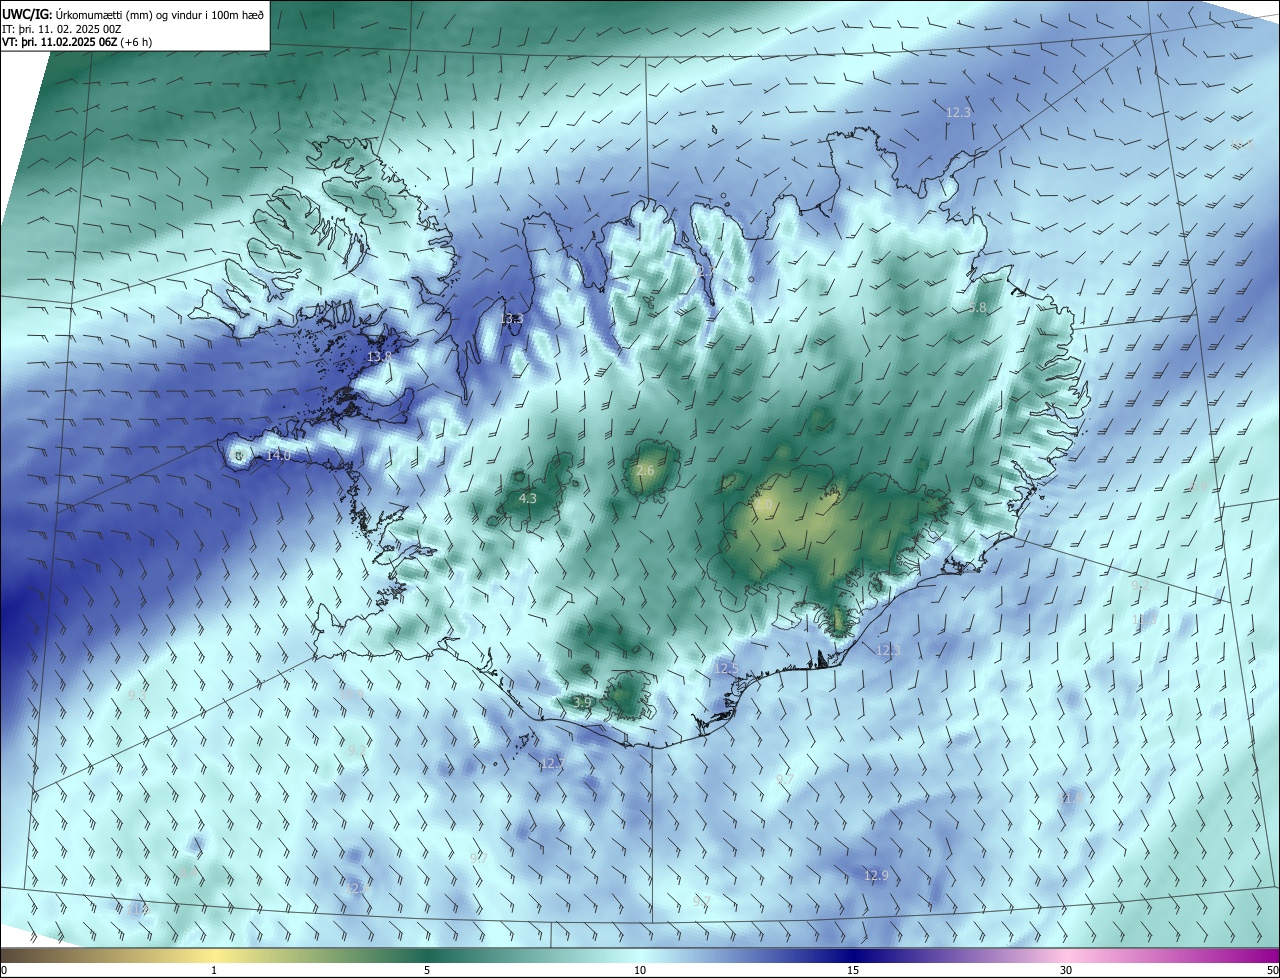This screenshot has height=978, width=1280.
Task: Click the colorbar tick label 50
Action: pos(1271,970)
